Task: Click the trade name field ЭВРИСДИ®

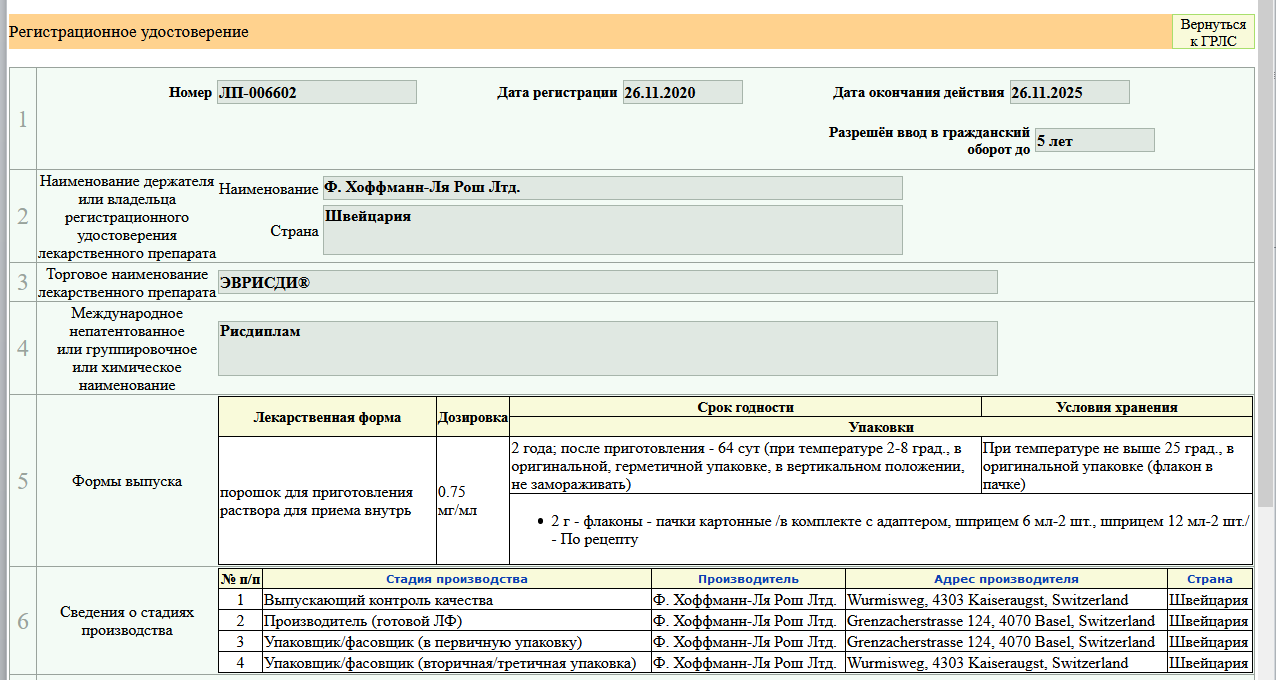Action: (x=607, y=283)
